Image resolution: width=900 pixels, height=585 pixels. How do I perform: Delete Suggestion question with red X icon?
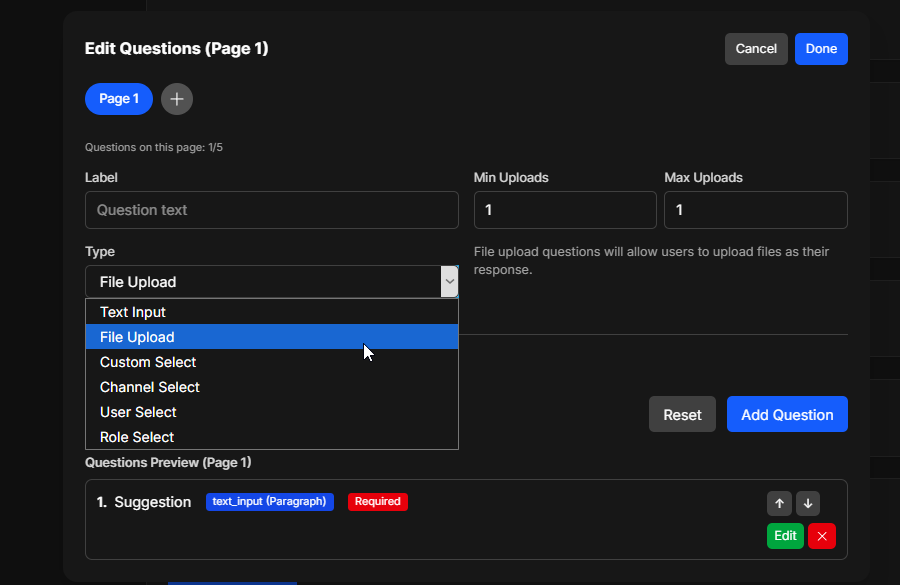[822, 536]
